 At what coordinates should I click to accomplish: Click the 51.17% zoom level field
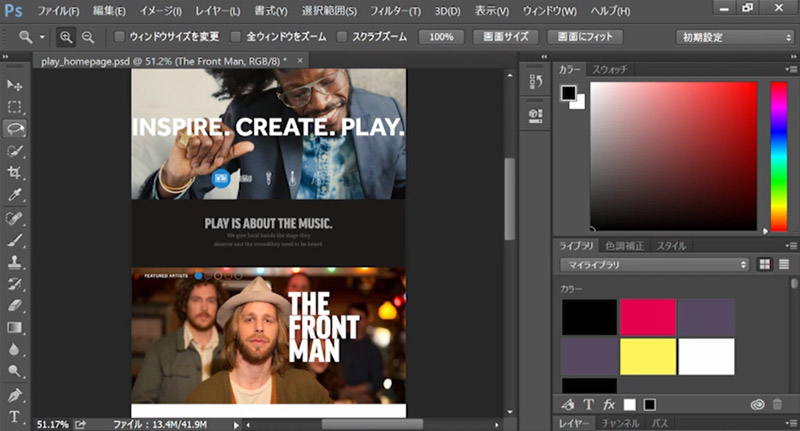[53, 424]
